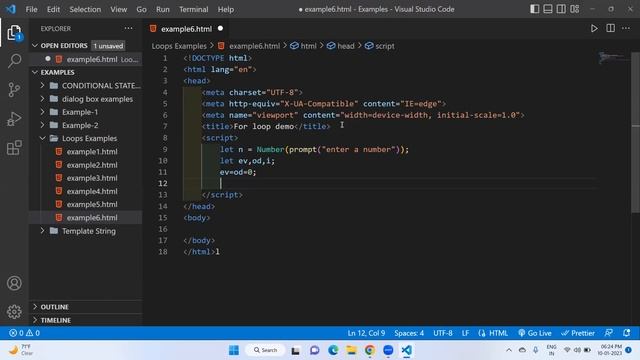Screen dimensions: 640x360
Task: Open example3.html in the file tree
Action: click(86, 178)
